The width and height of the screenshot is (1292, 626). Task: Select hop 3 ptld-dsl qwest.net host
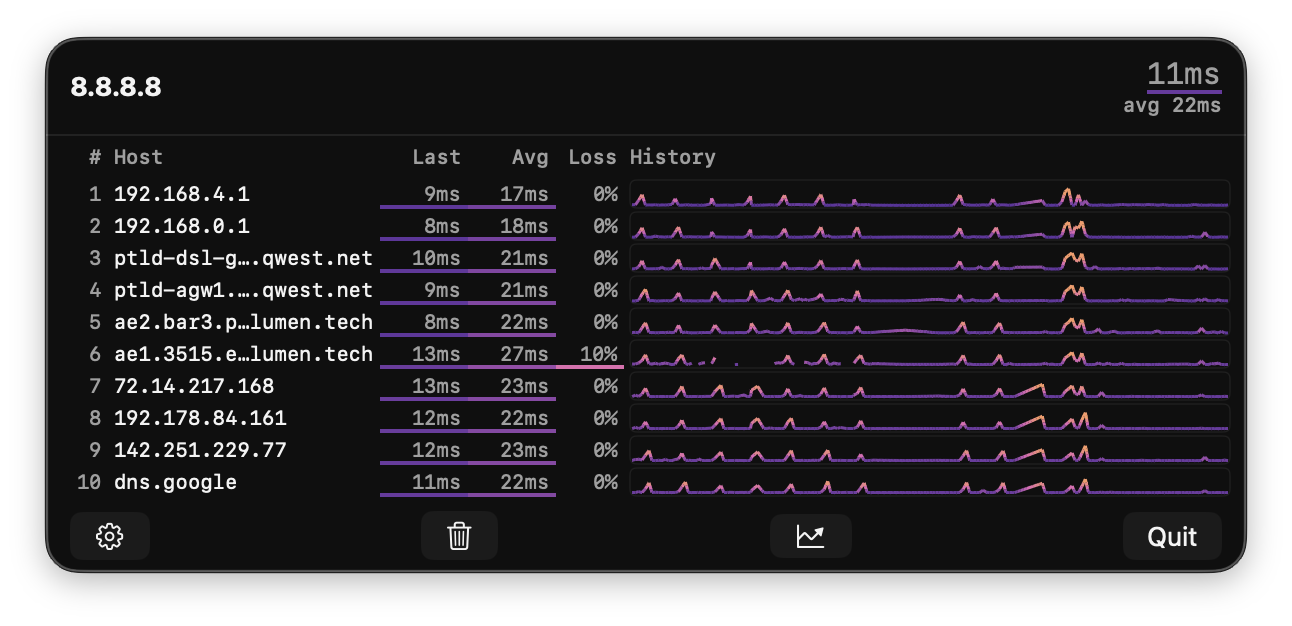click(x=243, y=258)
